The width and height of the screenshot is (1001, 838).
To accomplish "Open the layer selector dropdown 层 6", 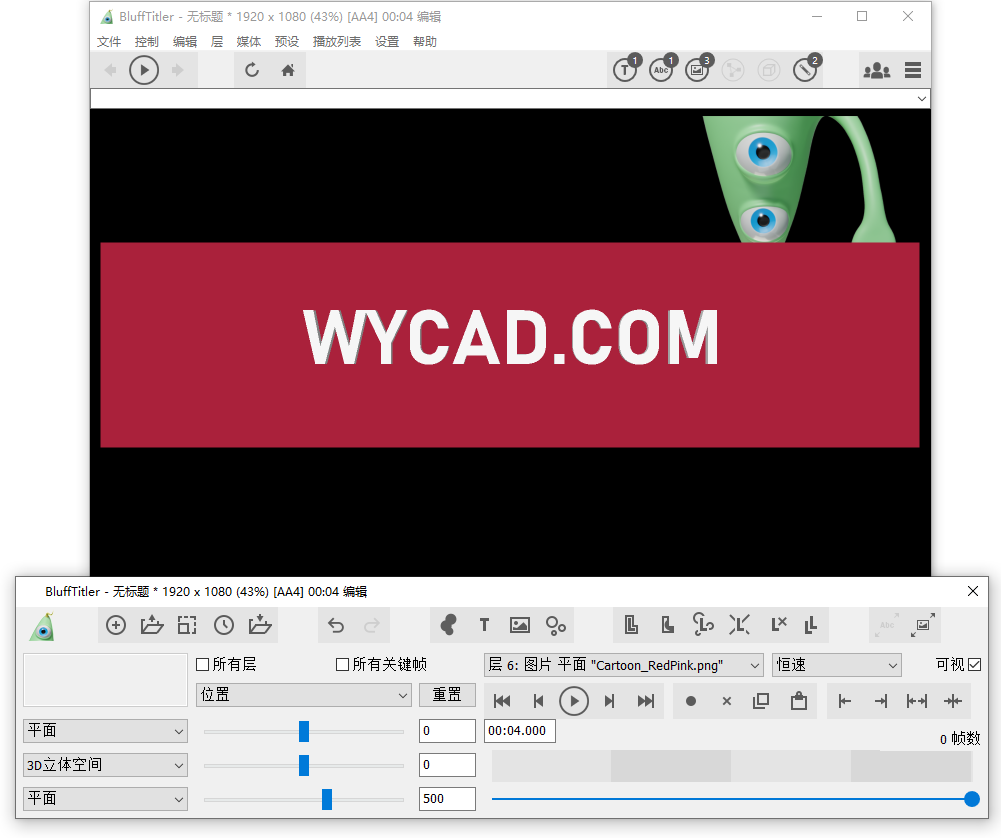I will (623, 665).
